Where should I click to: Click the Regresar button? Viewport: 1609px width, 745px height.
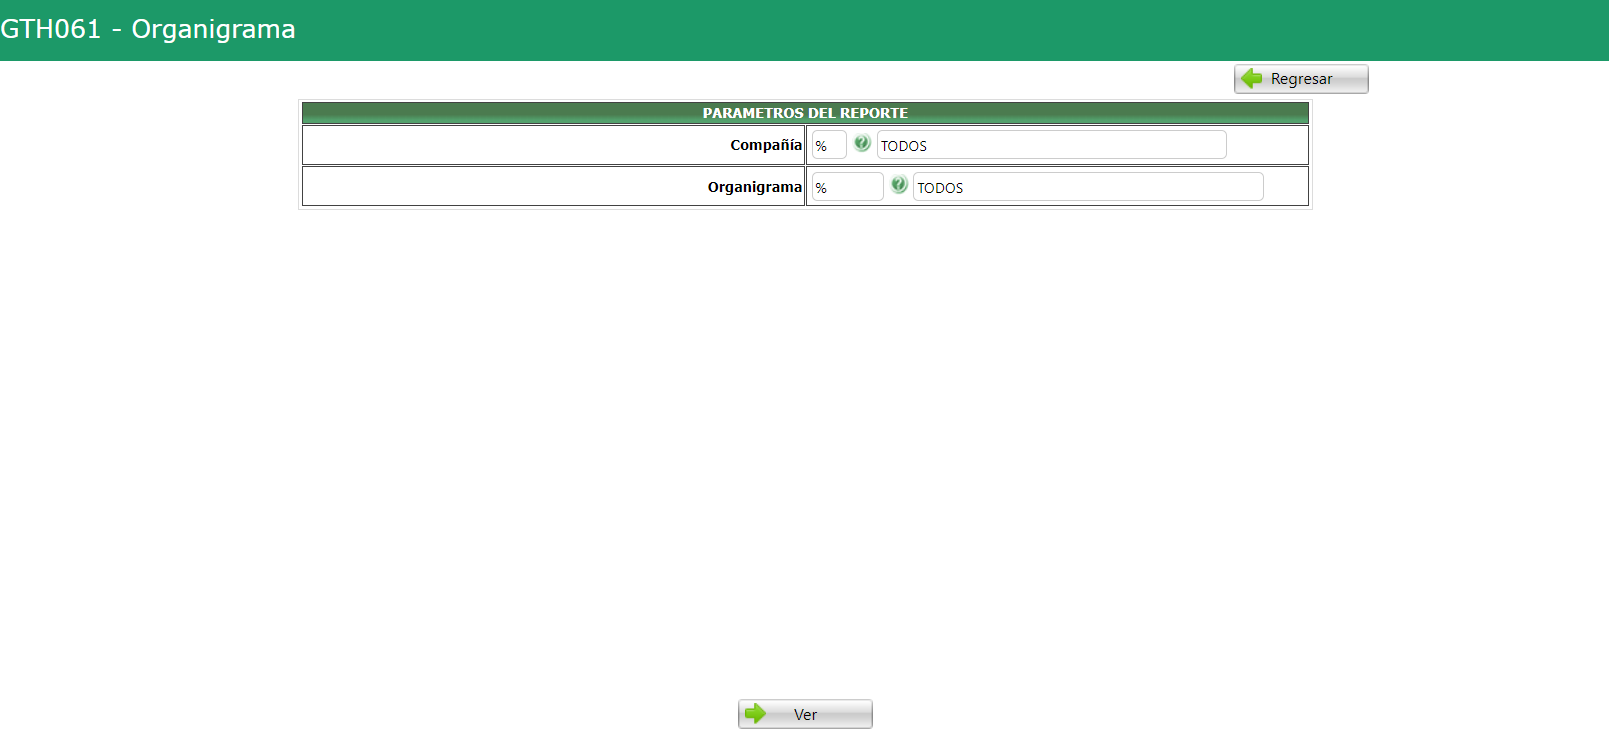[1301, 79]
